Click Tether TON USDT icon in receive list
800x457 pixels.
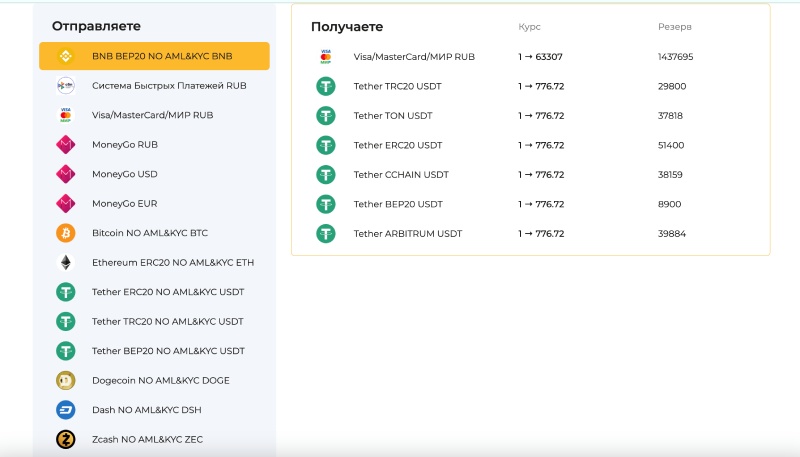pos(325,116)
